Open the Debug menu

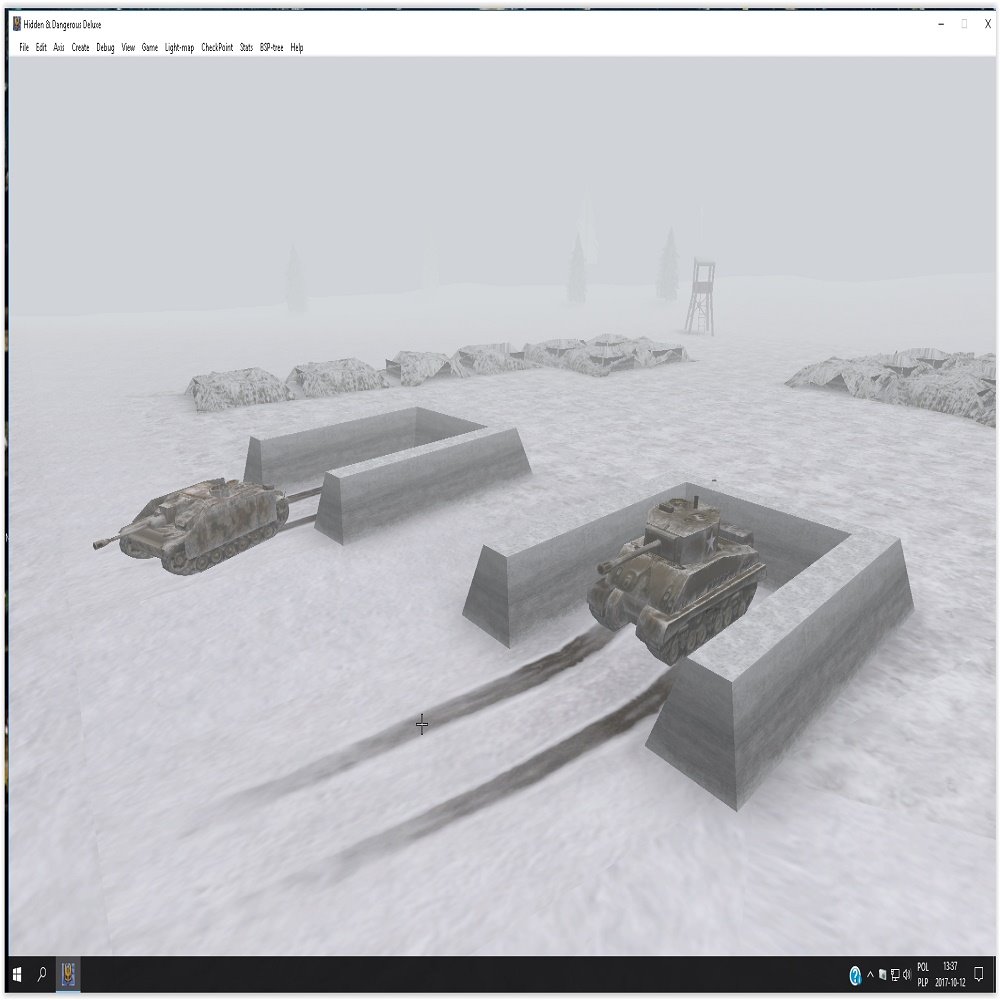(105, 47)
